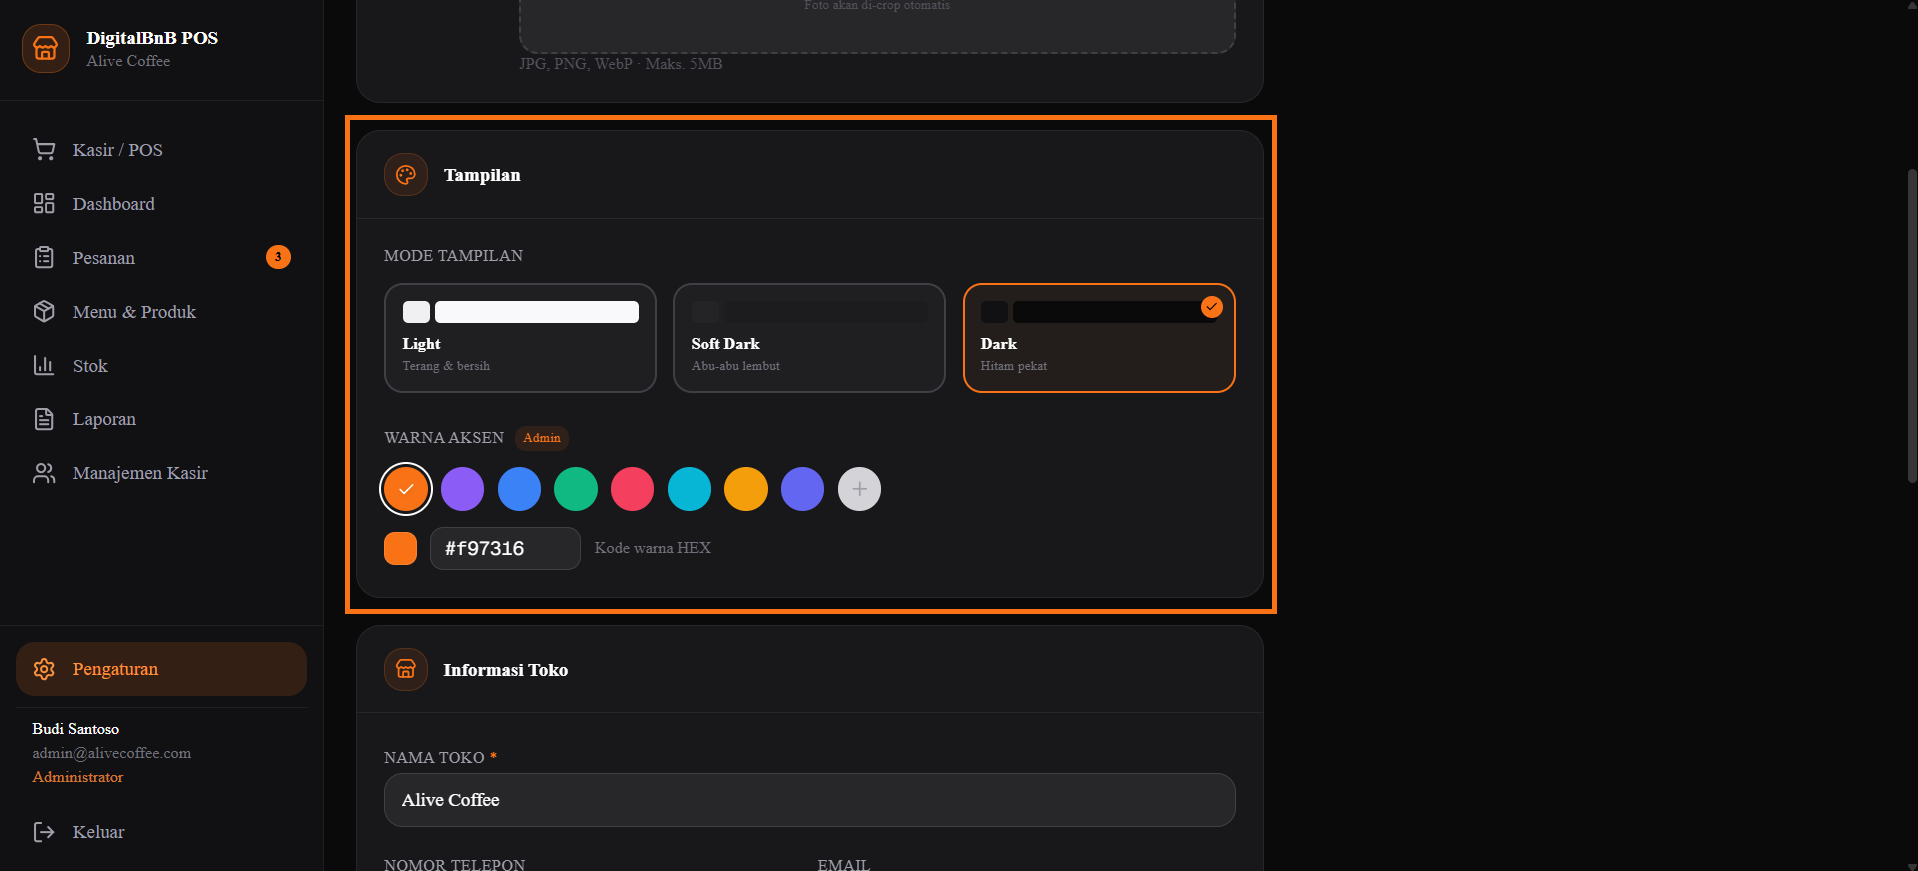Click the gear icon beside Pengaturan
This screenshot has width=1918, height=871.
point(44,669)
